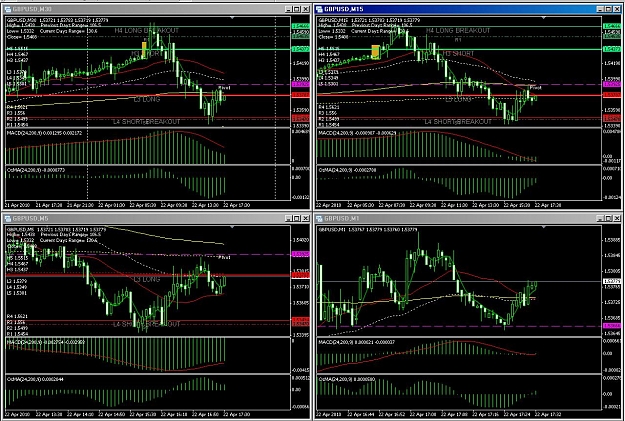Viewport: 625px width, 421px height.
Task: Grab the chart shift triangle in M15 chart
Action: [x=544, y=18]
